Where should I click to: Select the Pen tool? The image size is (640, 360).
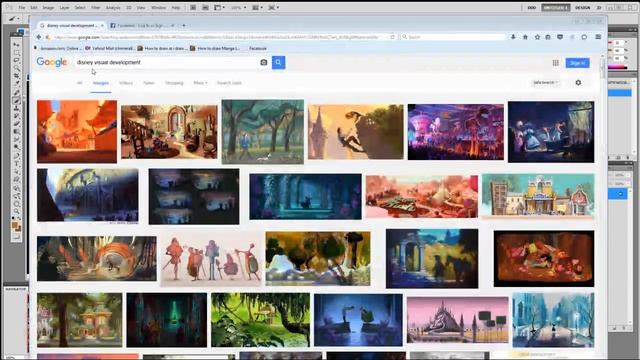click(16, 156)
